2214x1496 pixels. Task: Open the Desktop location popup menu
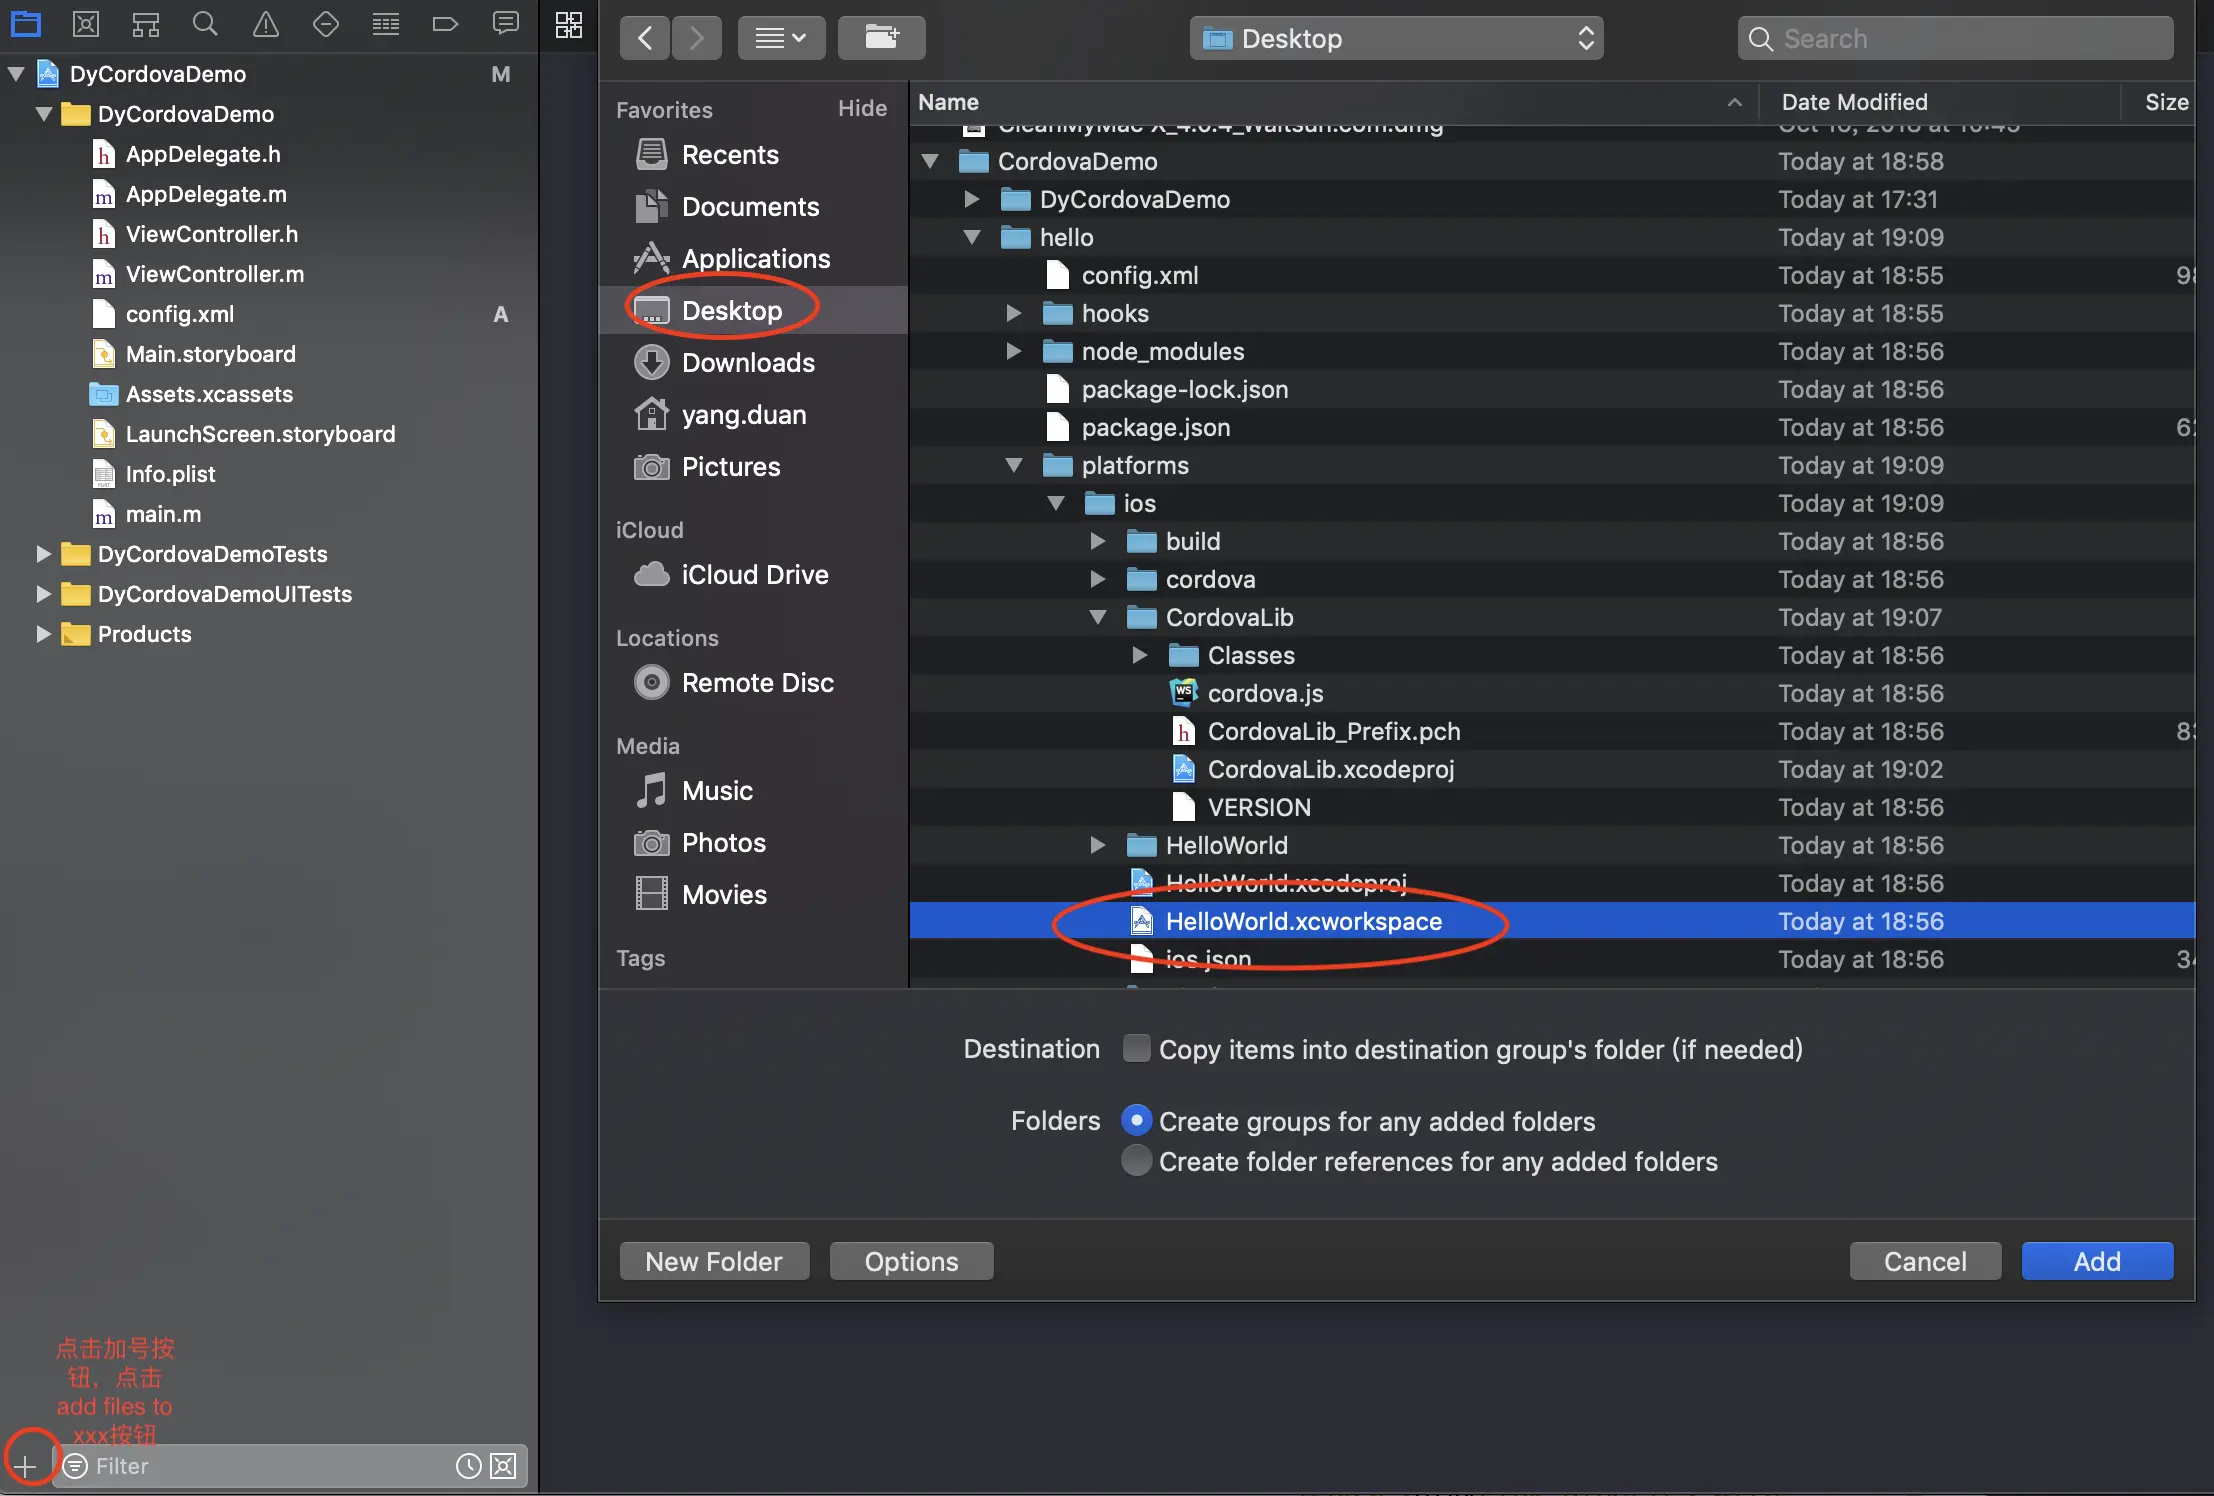(x=1396, y=38)
